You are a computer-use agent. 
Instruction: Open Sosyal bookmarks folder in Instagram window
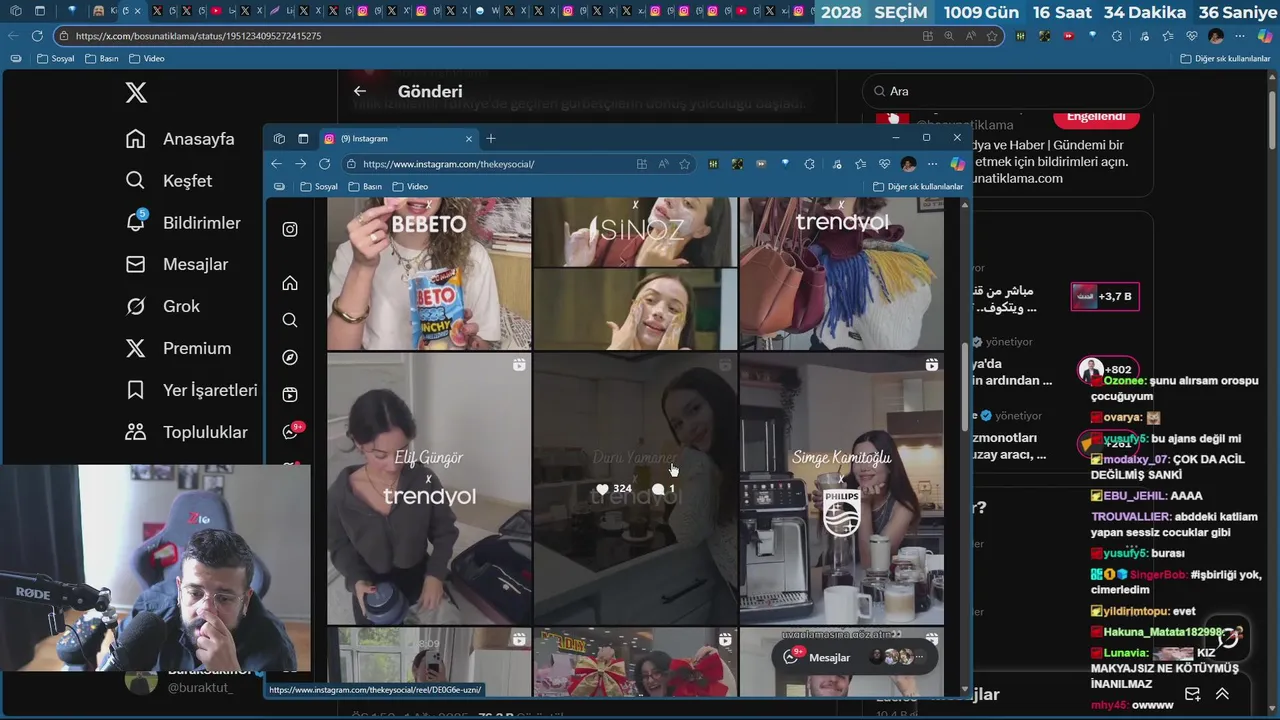pos(318,187)
